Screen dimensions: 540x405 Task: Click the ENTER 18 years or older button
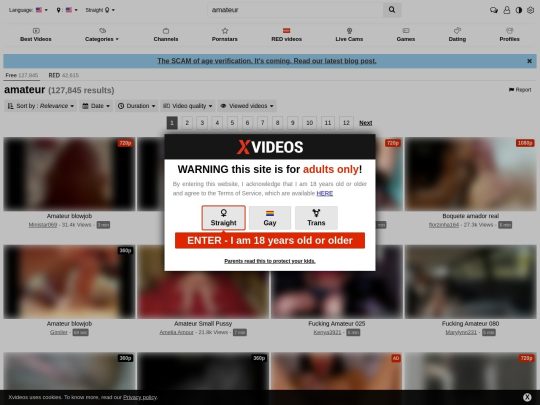pos(270,240)
